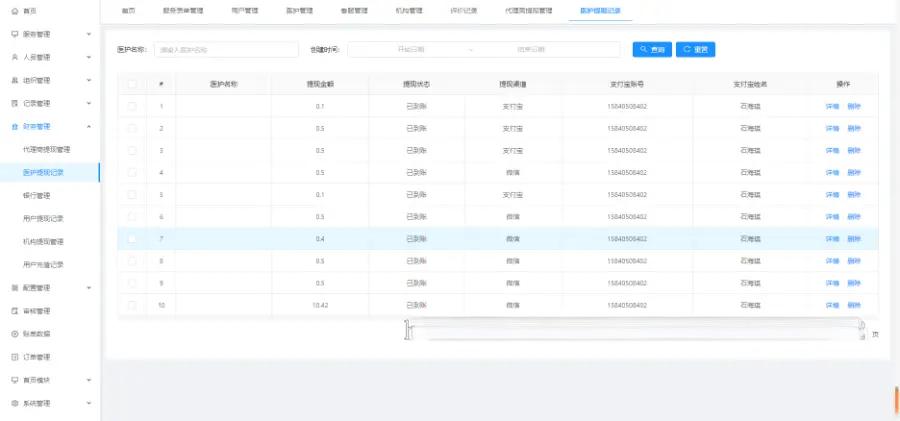The width and height of the screenshot is (900, 421).
Task: Open 机构提现管理 in the sidebar
Action: click(x=42, y=242)
